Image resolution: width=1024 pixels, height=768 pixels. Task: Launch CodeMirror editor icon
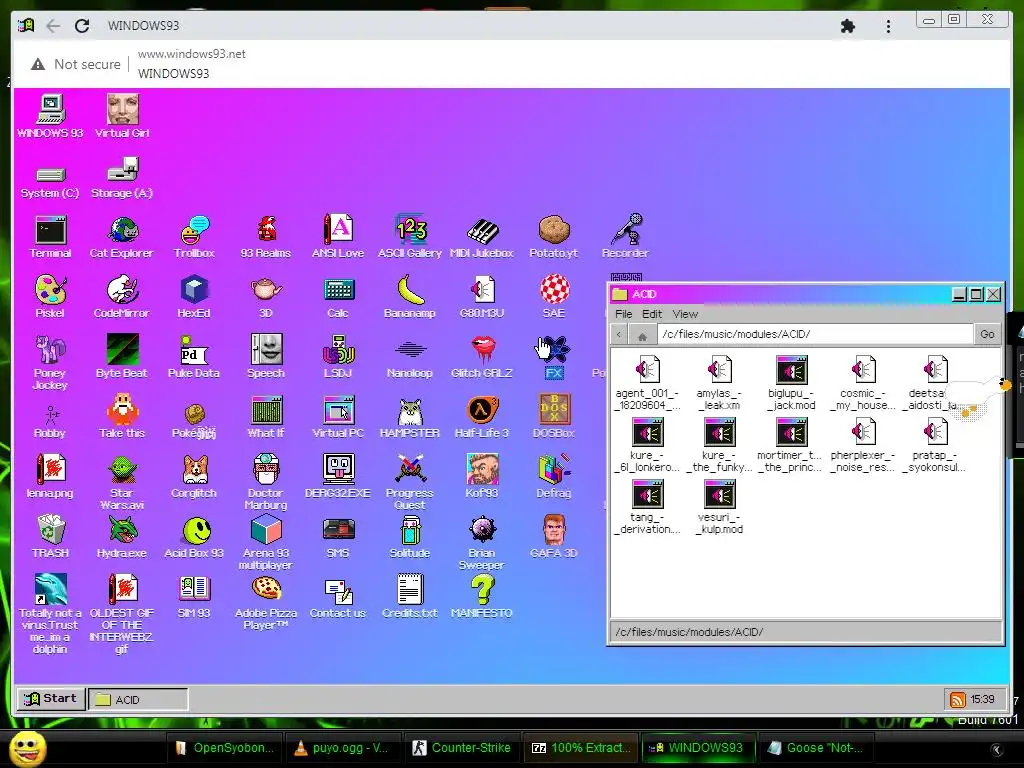(121, 296)
